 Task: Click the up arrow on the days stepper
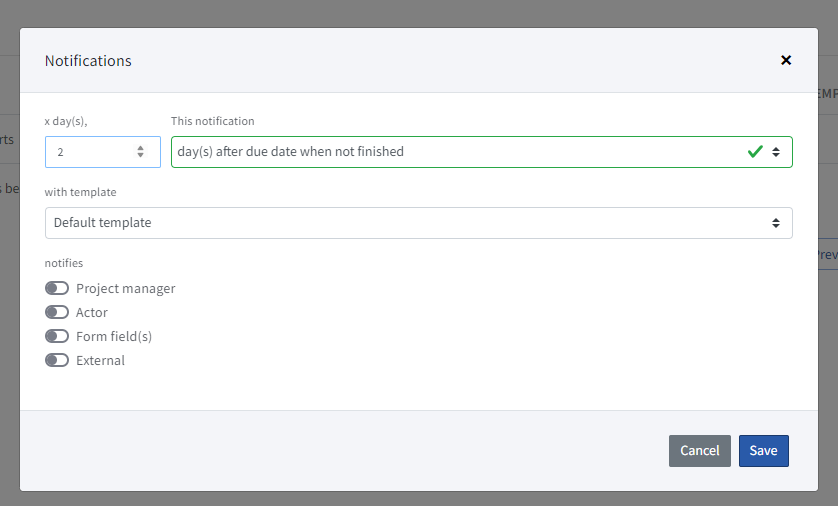141,148
